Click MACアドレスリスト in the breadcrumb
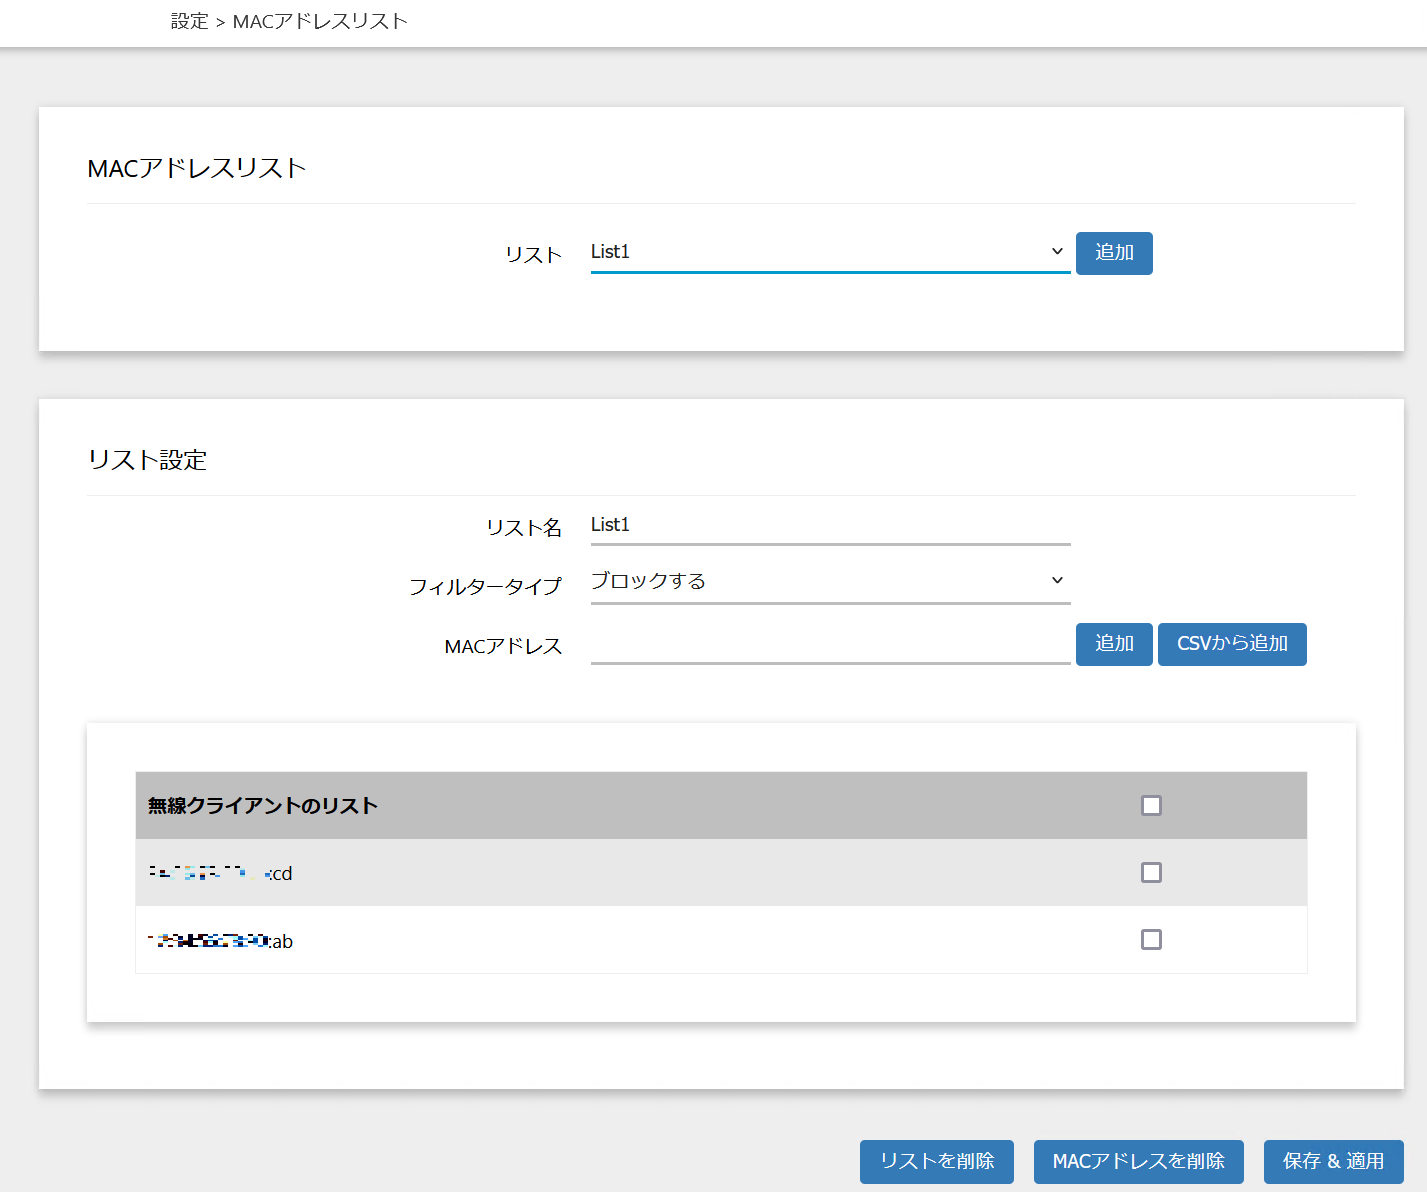 point(320,21)
